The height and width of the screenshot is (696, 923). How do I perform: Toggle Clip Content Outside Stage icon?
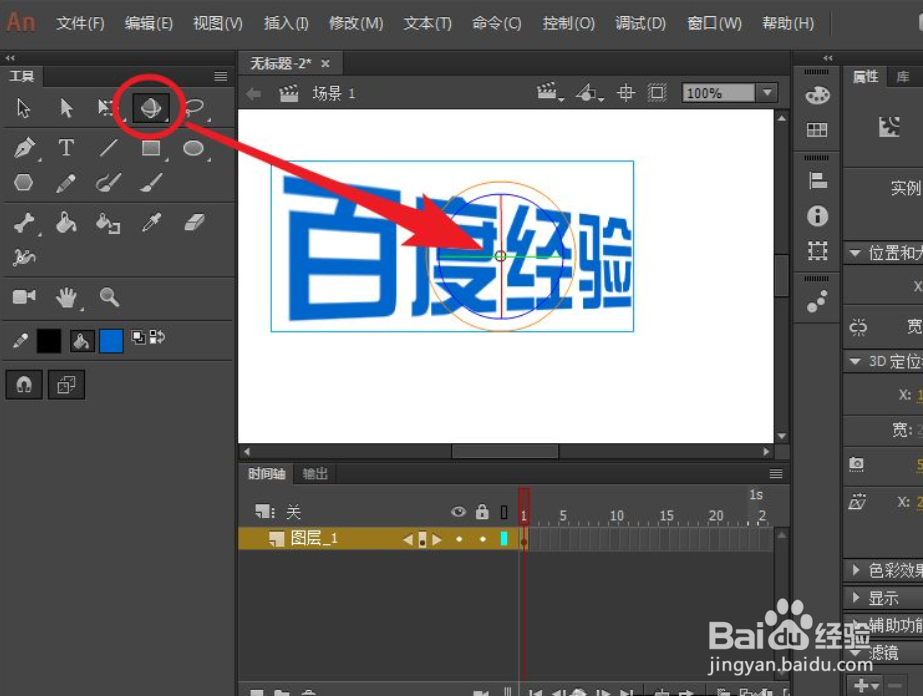point(657,92)
